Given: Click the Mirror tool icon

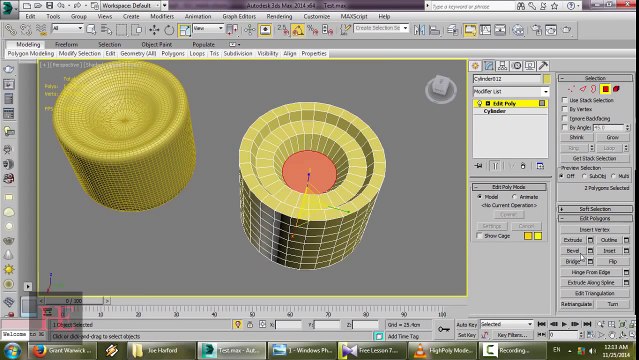Looking at the screenshot, I should tap(419, 30).
